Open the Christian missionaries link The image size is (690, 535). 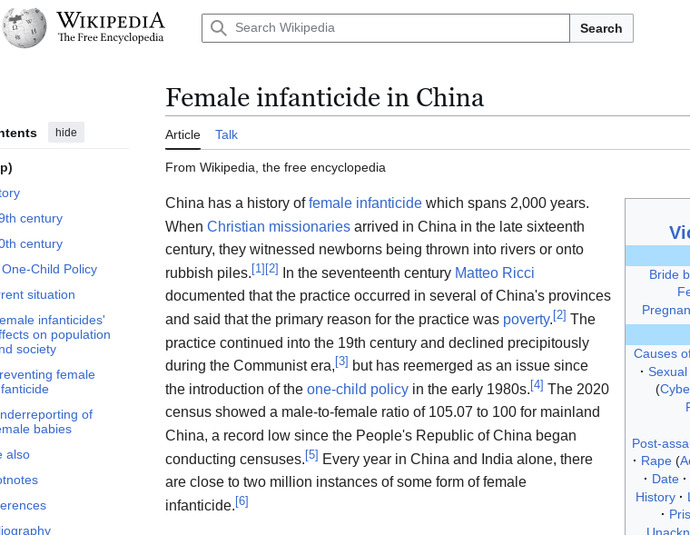[x=279, y=226]
